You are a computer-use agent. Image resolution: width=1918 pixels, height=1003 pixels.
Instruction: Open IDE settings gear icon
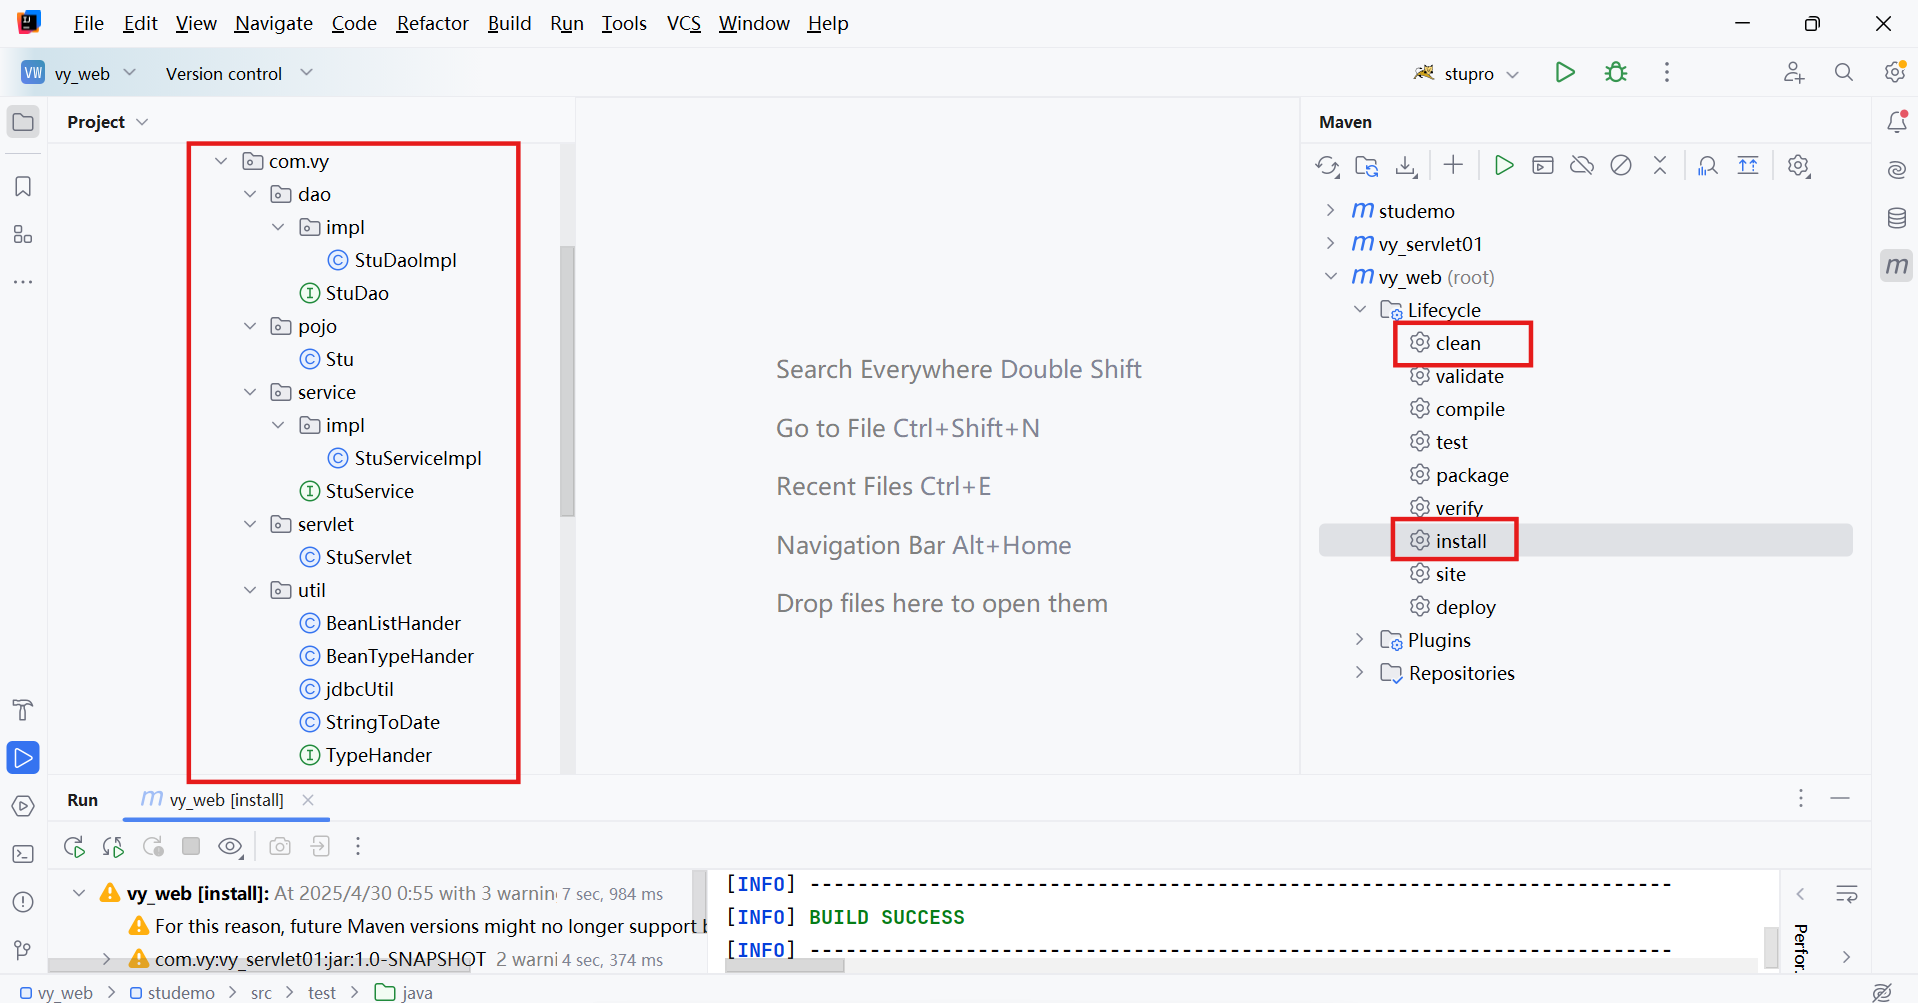coord(1894,72)
